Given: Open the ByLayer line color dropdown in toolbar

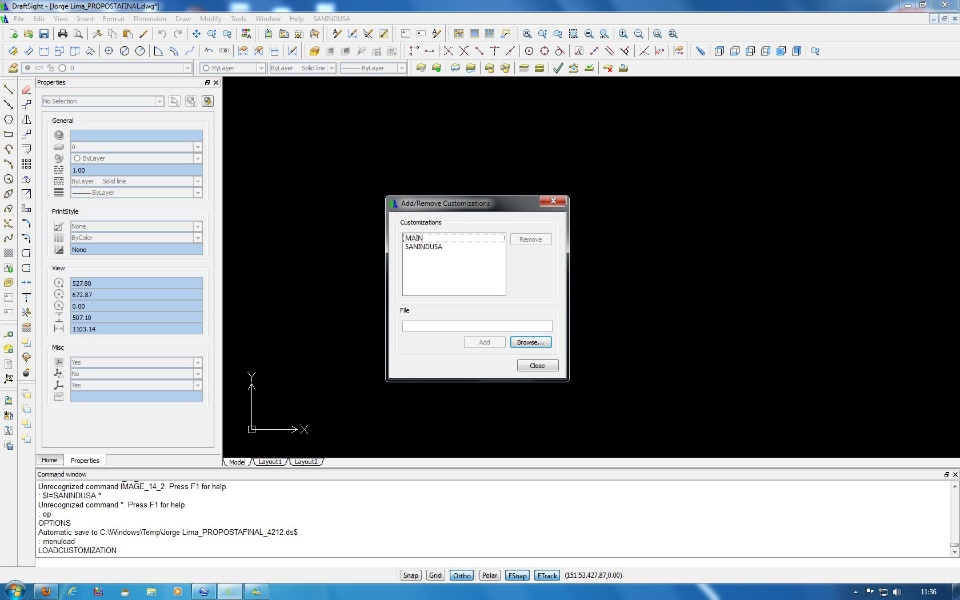Looking at the screenshot, I should tap(261, 68).
